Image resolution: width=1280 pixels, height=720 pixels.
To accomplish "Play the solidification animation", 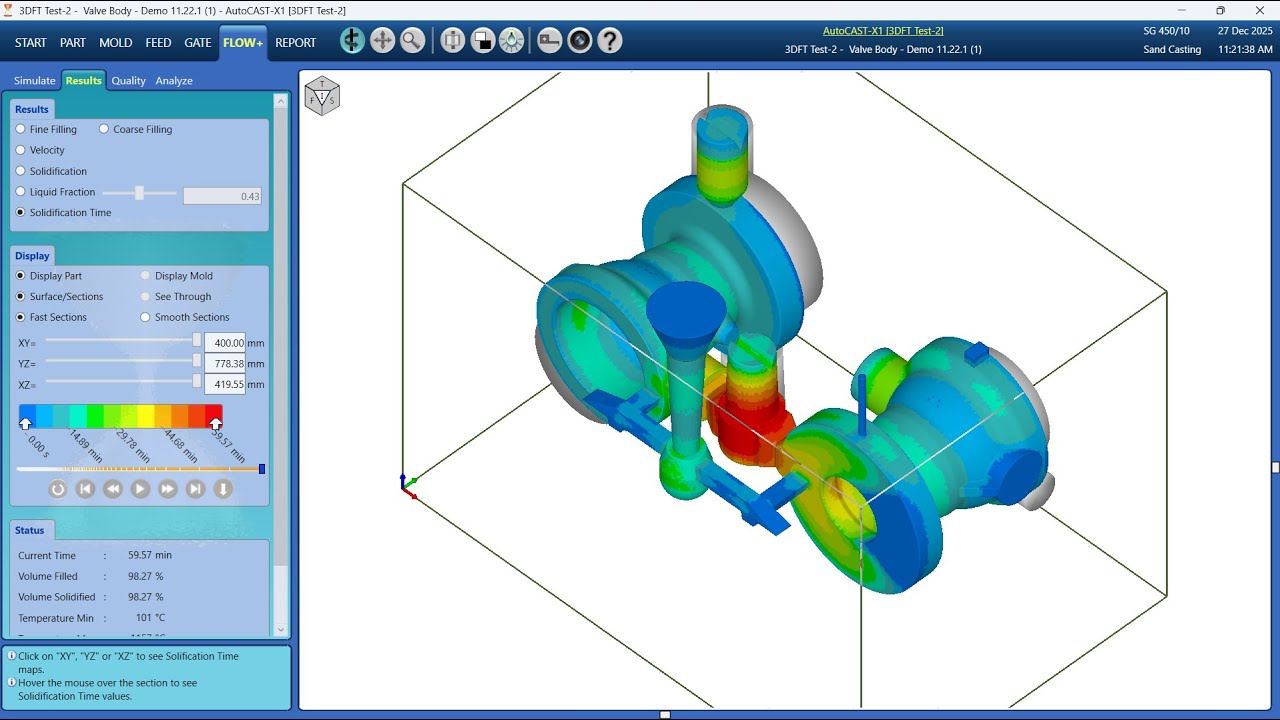I will (141, 489).
